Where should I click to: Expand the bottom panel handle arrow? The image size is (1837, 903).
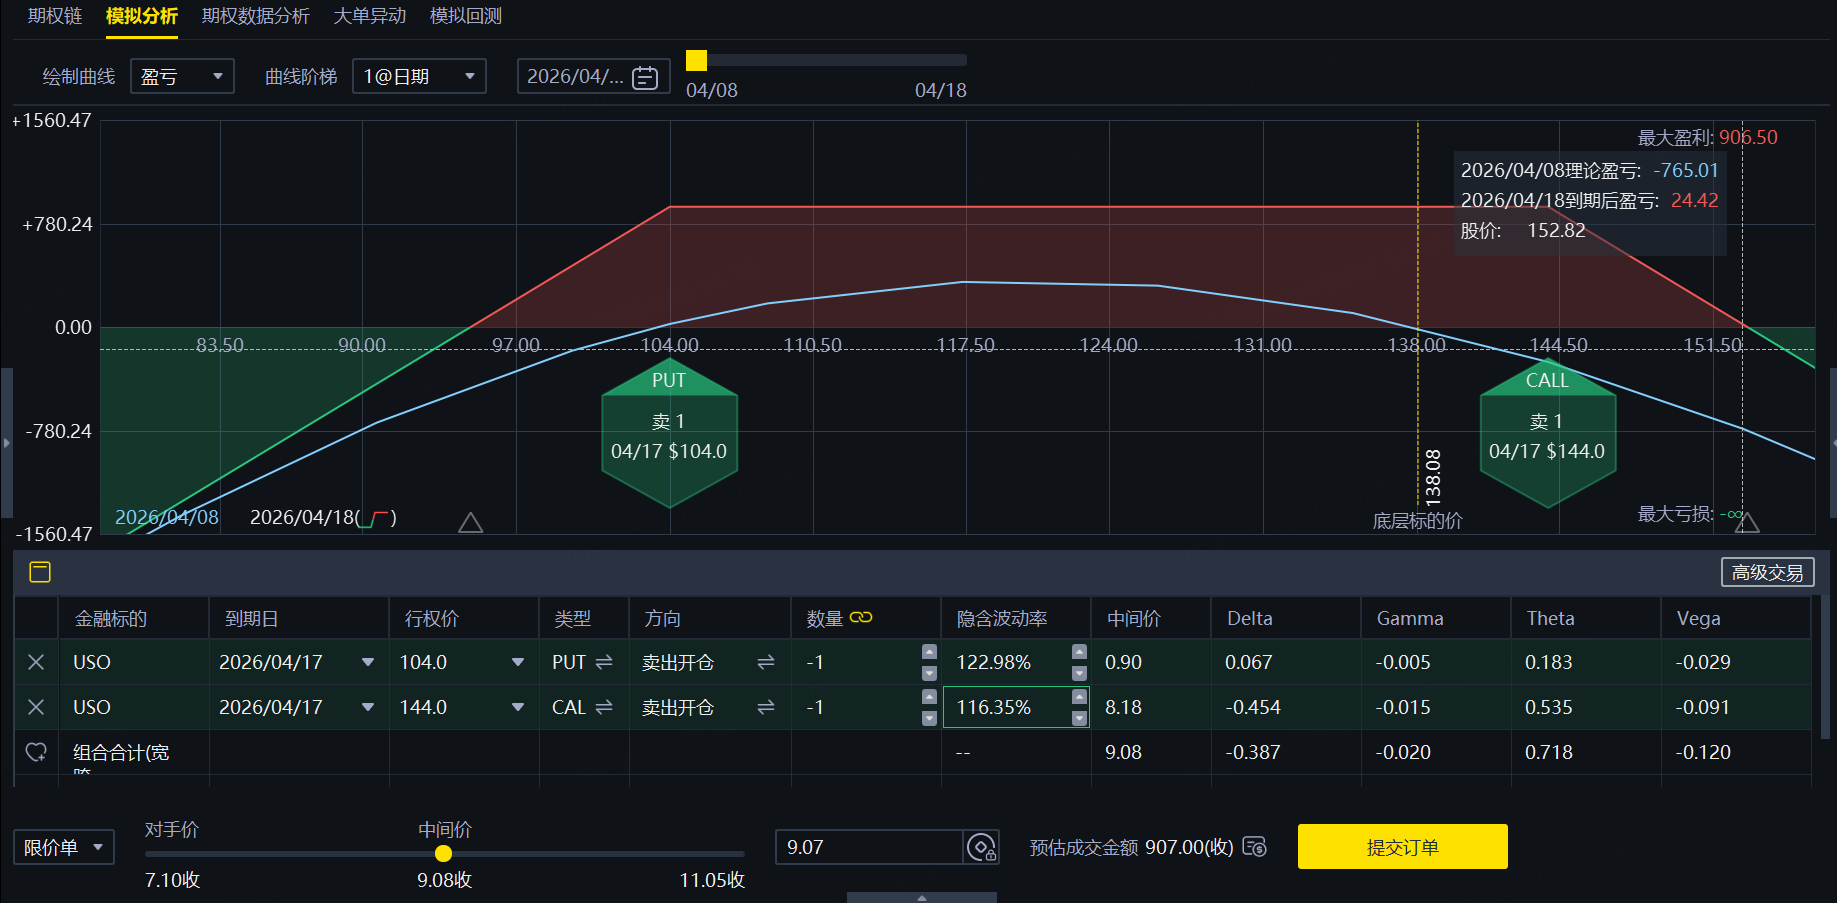[922, 897]
